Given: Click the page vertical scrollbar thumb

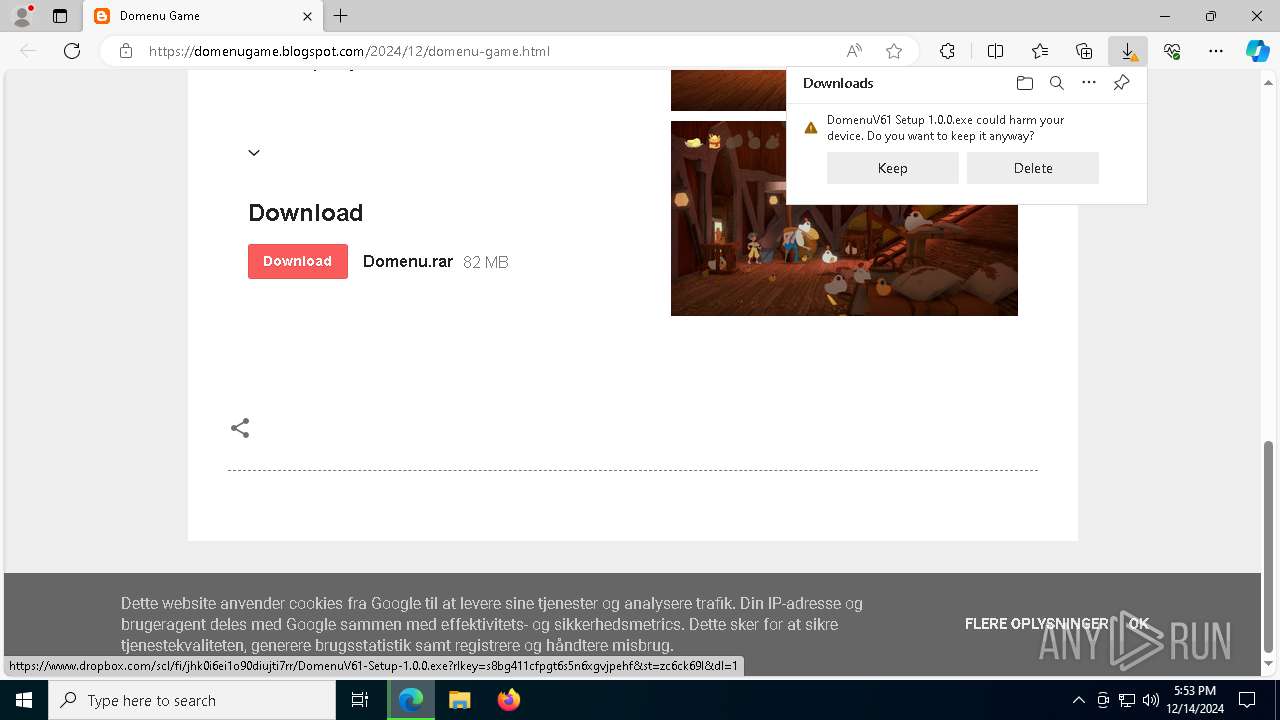Looking at the screenshot, I should (1269, 546).
